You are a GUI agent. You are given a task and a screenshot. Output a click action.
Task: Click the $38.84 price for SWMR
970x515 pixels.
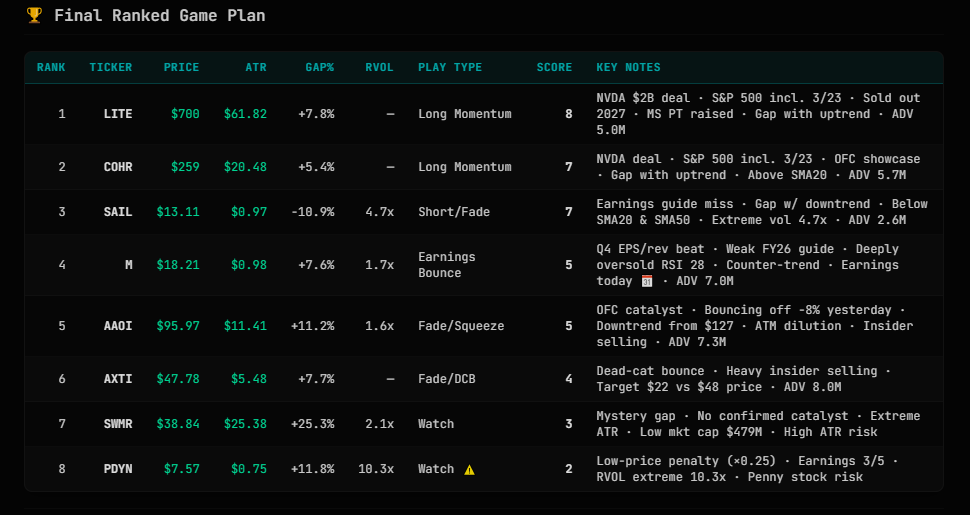[178, 424]
